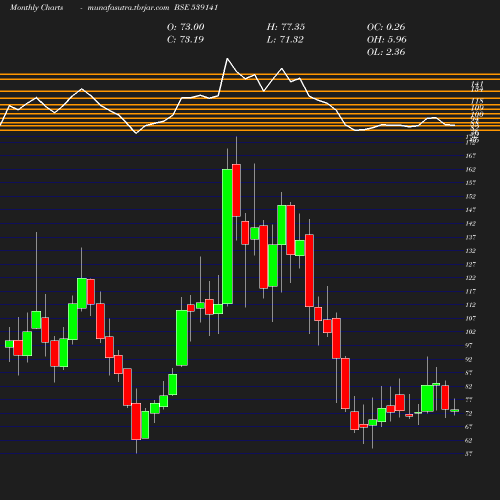Click price axis label 92
The height and width of the screenshot is (500, 500).
469,359
